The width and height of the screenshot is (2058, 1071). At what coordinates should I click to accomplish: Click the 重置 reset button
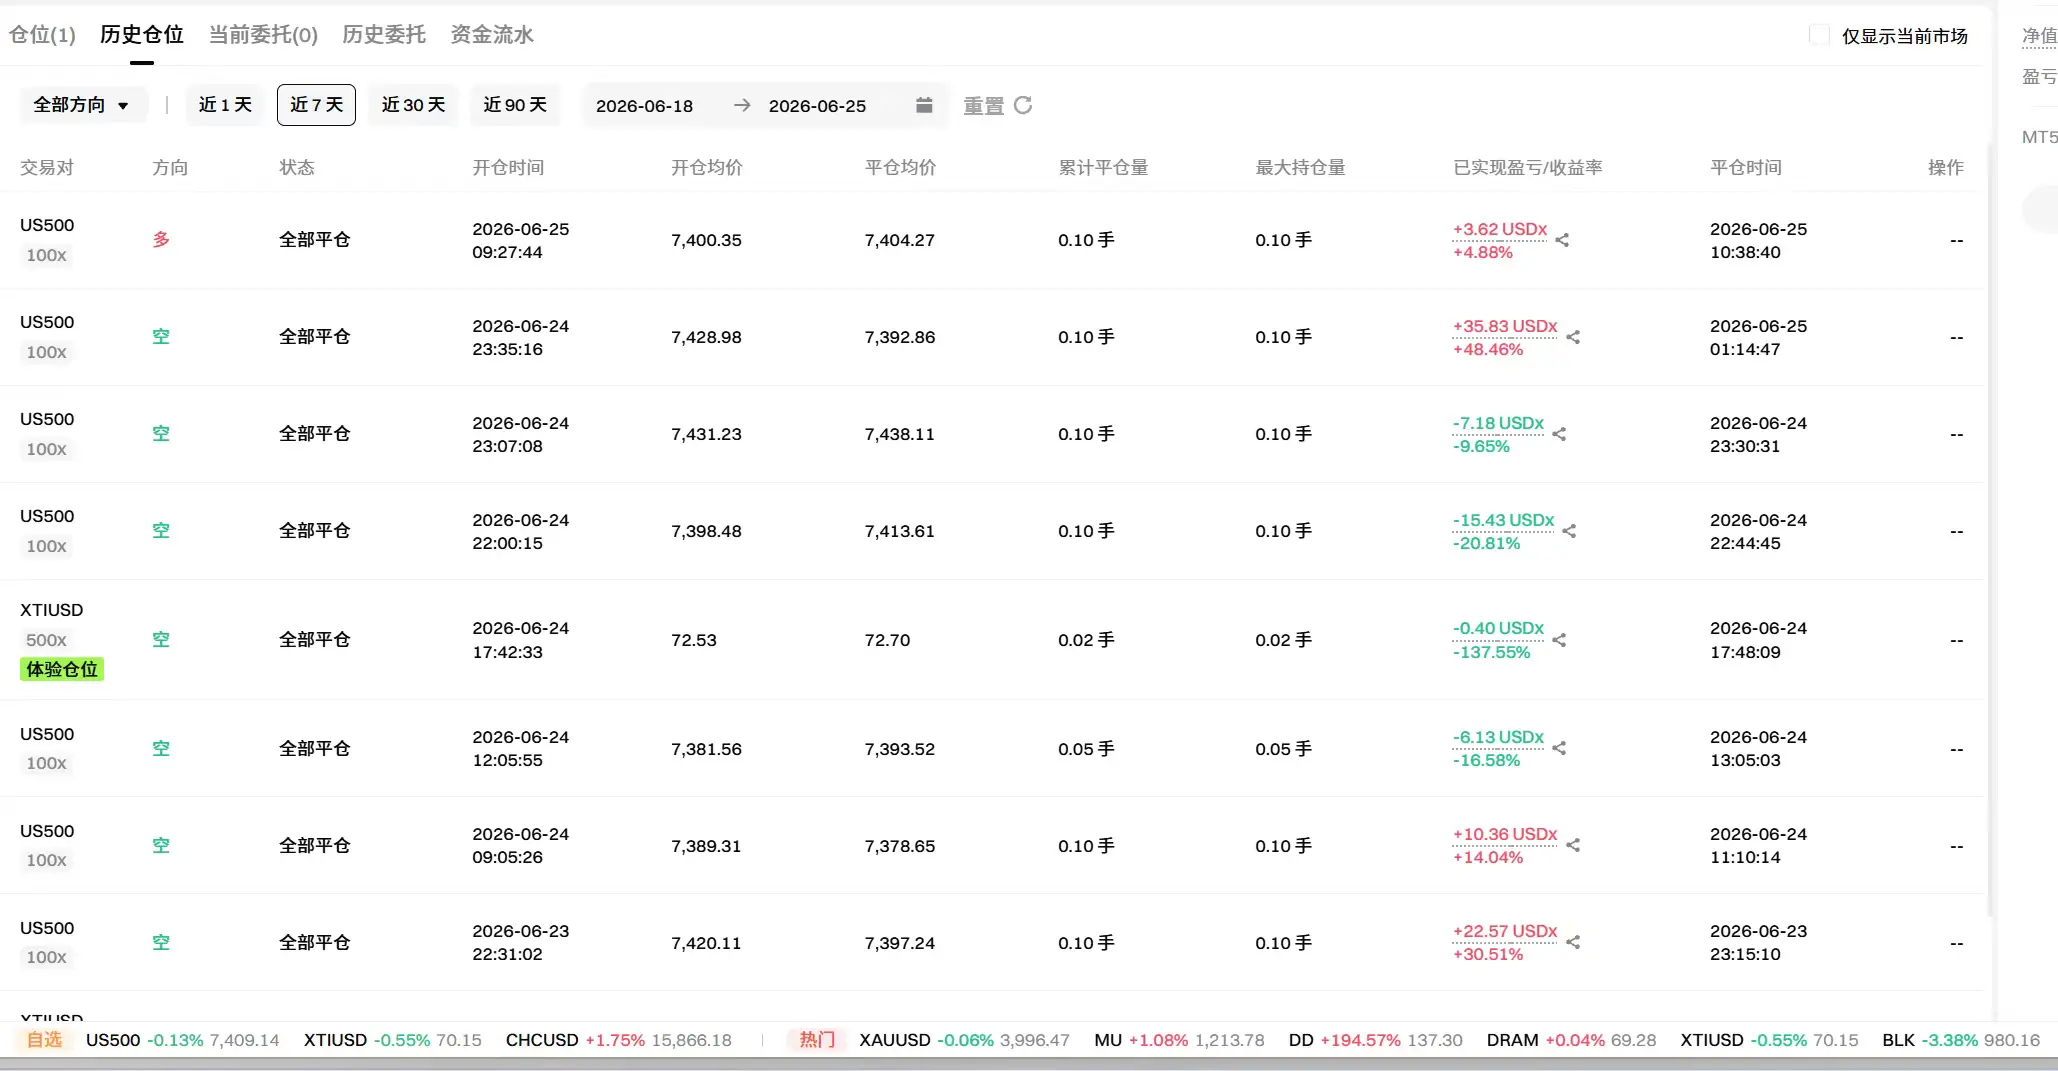983,106
